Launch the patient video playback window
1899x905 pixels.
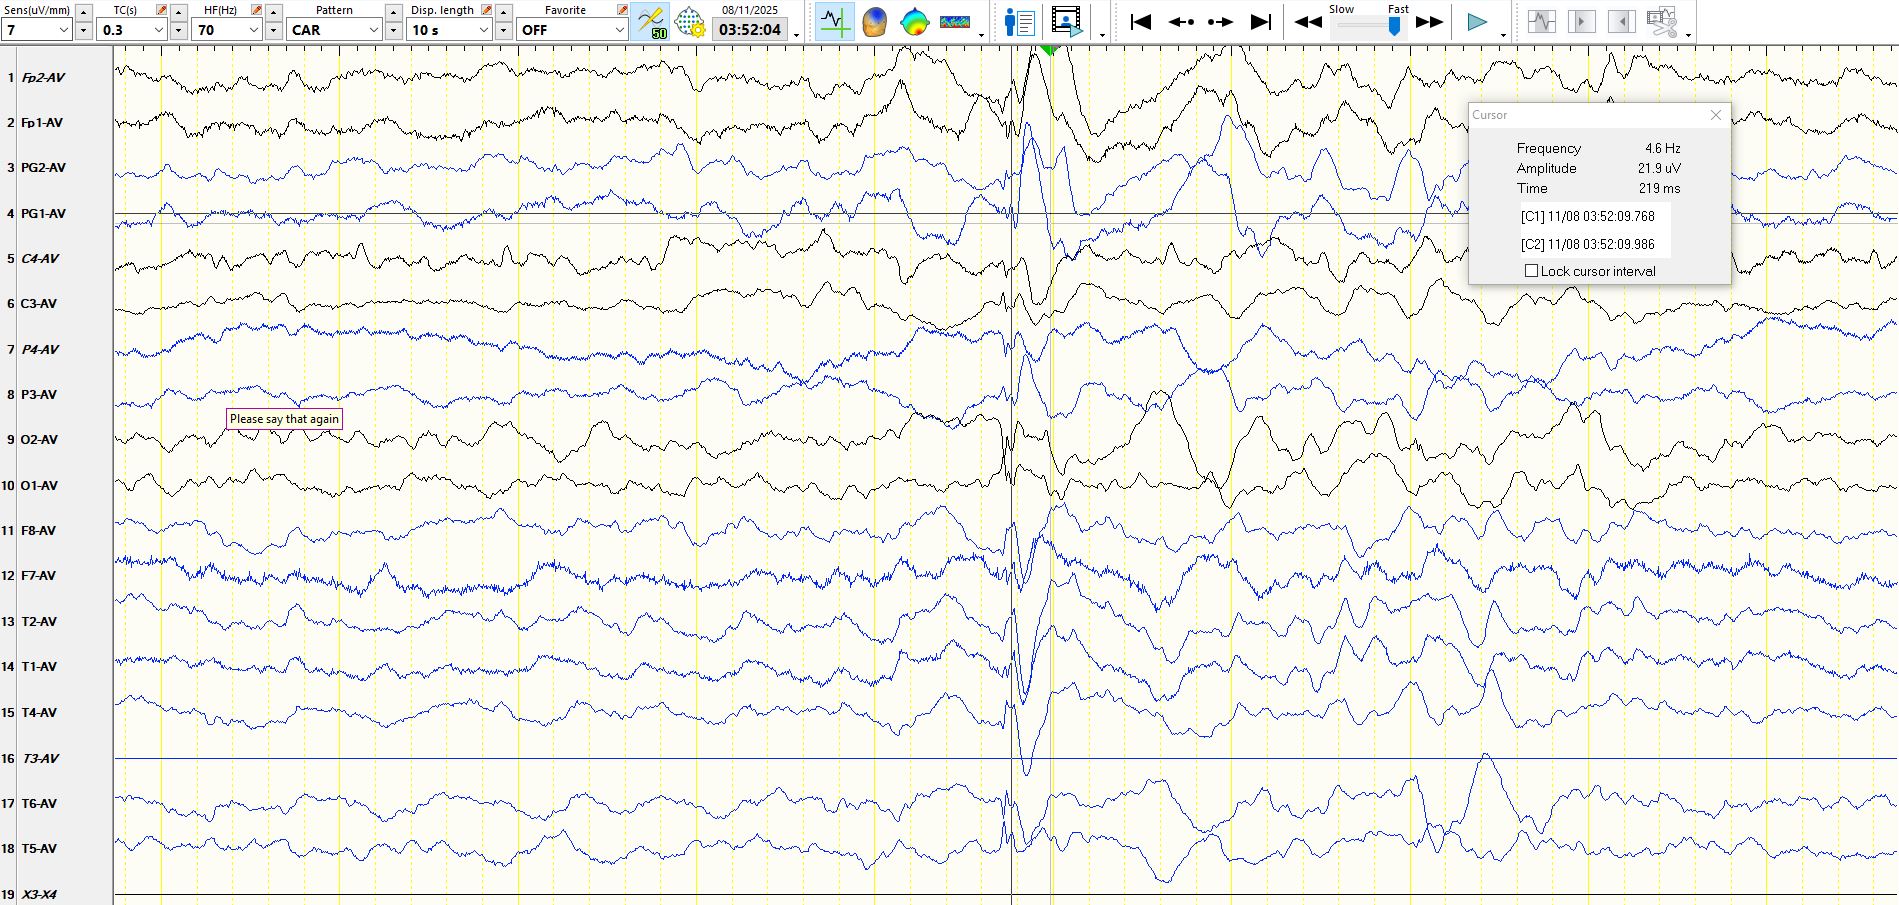tap(1067, 22)
